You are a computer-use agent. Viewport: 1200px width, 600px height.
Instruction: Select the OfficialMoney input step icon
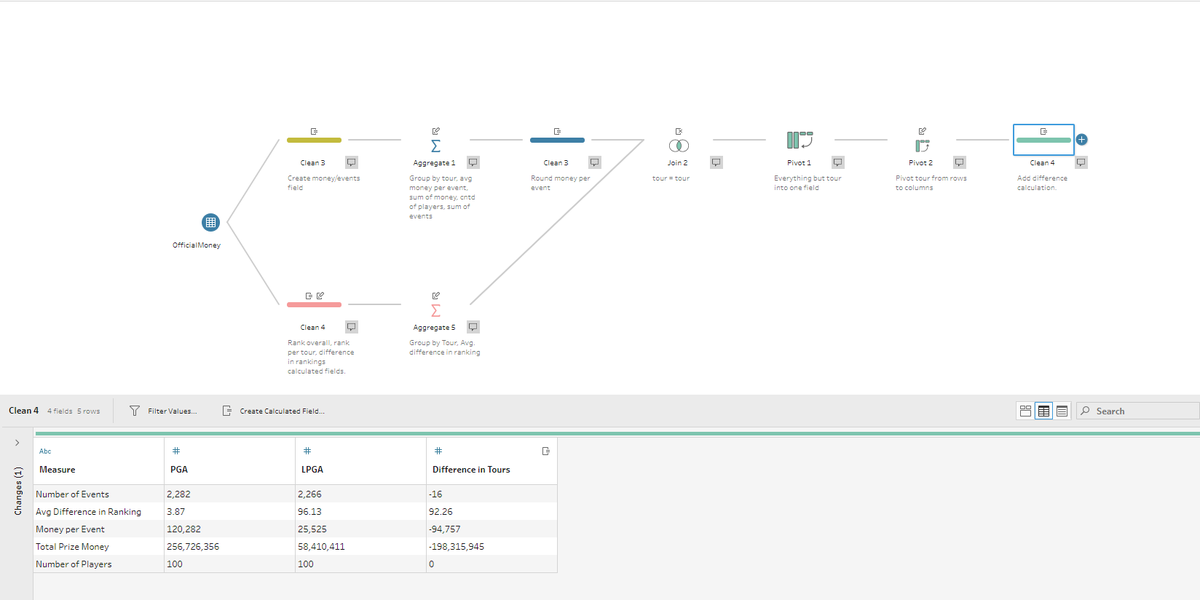coord(209,222)
